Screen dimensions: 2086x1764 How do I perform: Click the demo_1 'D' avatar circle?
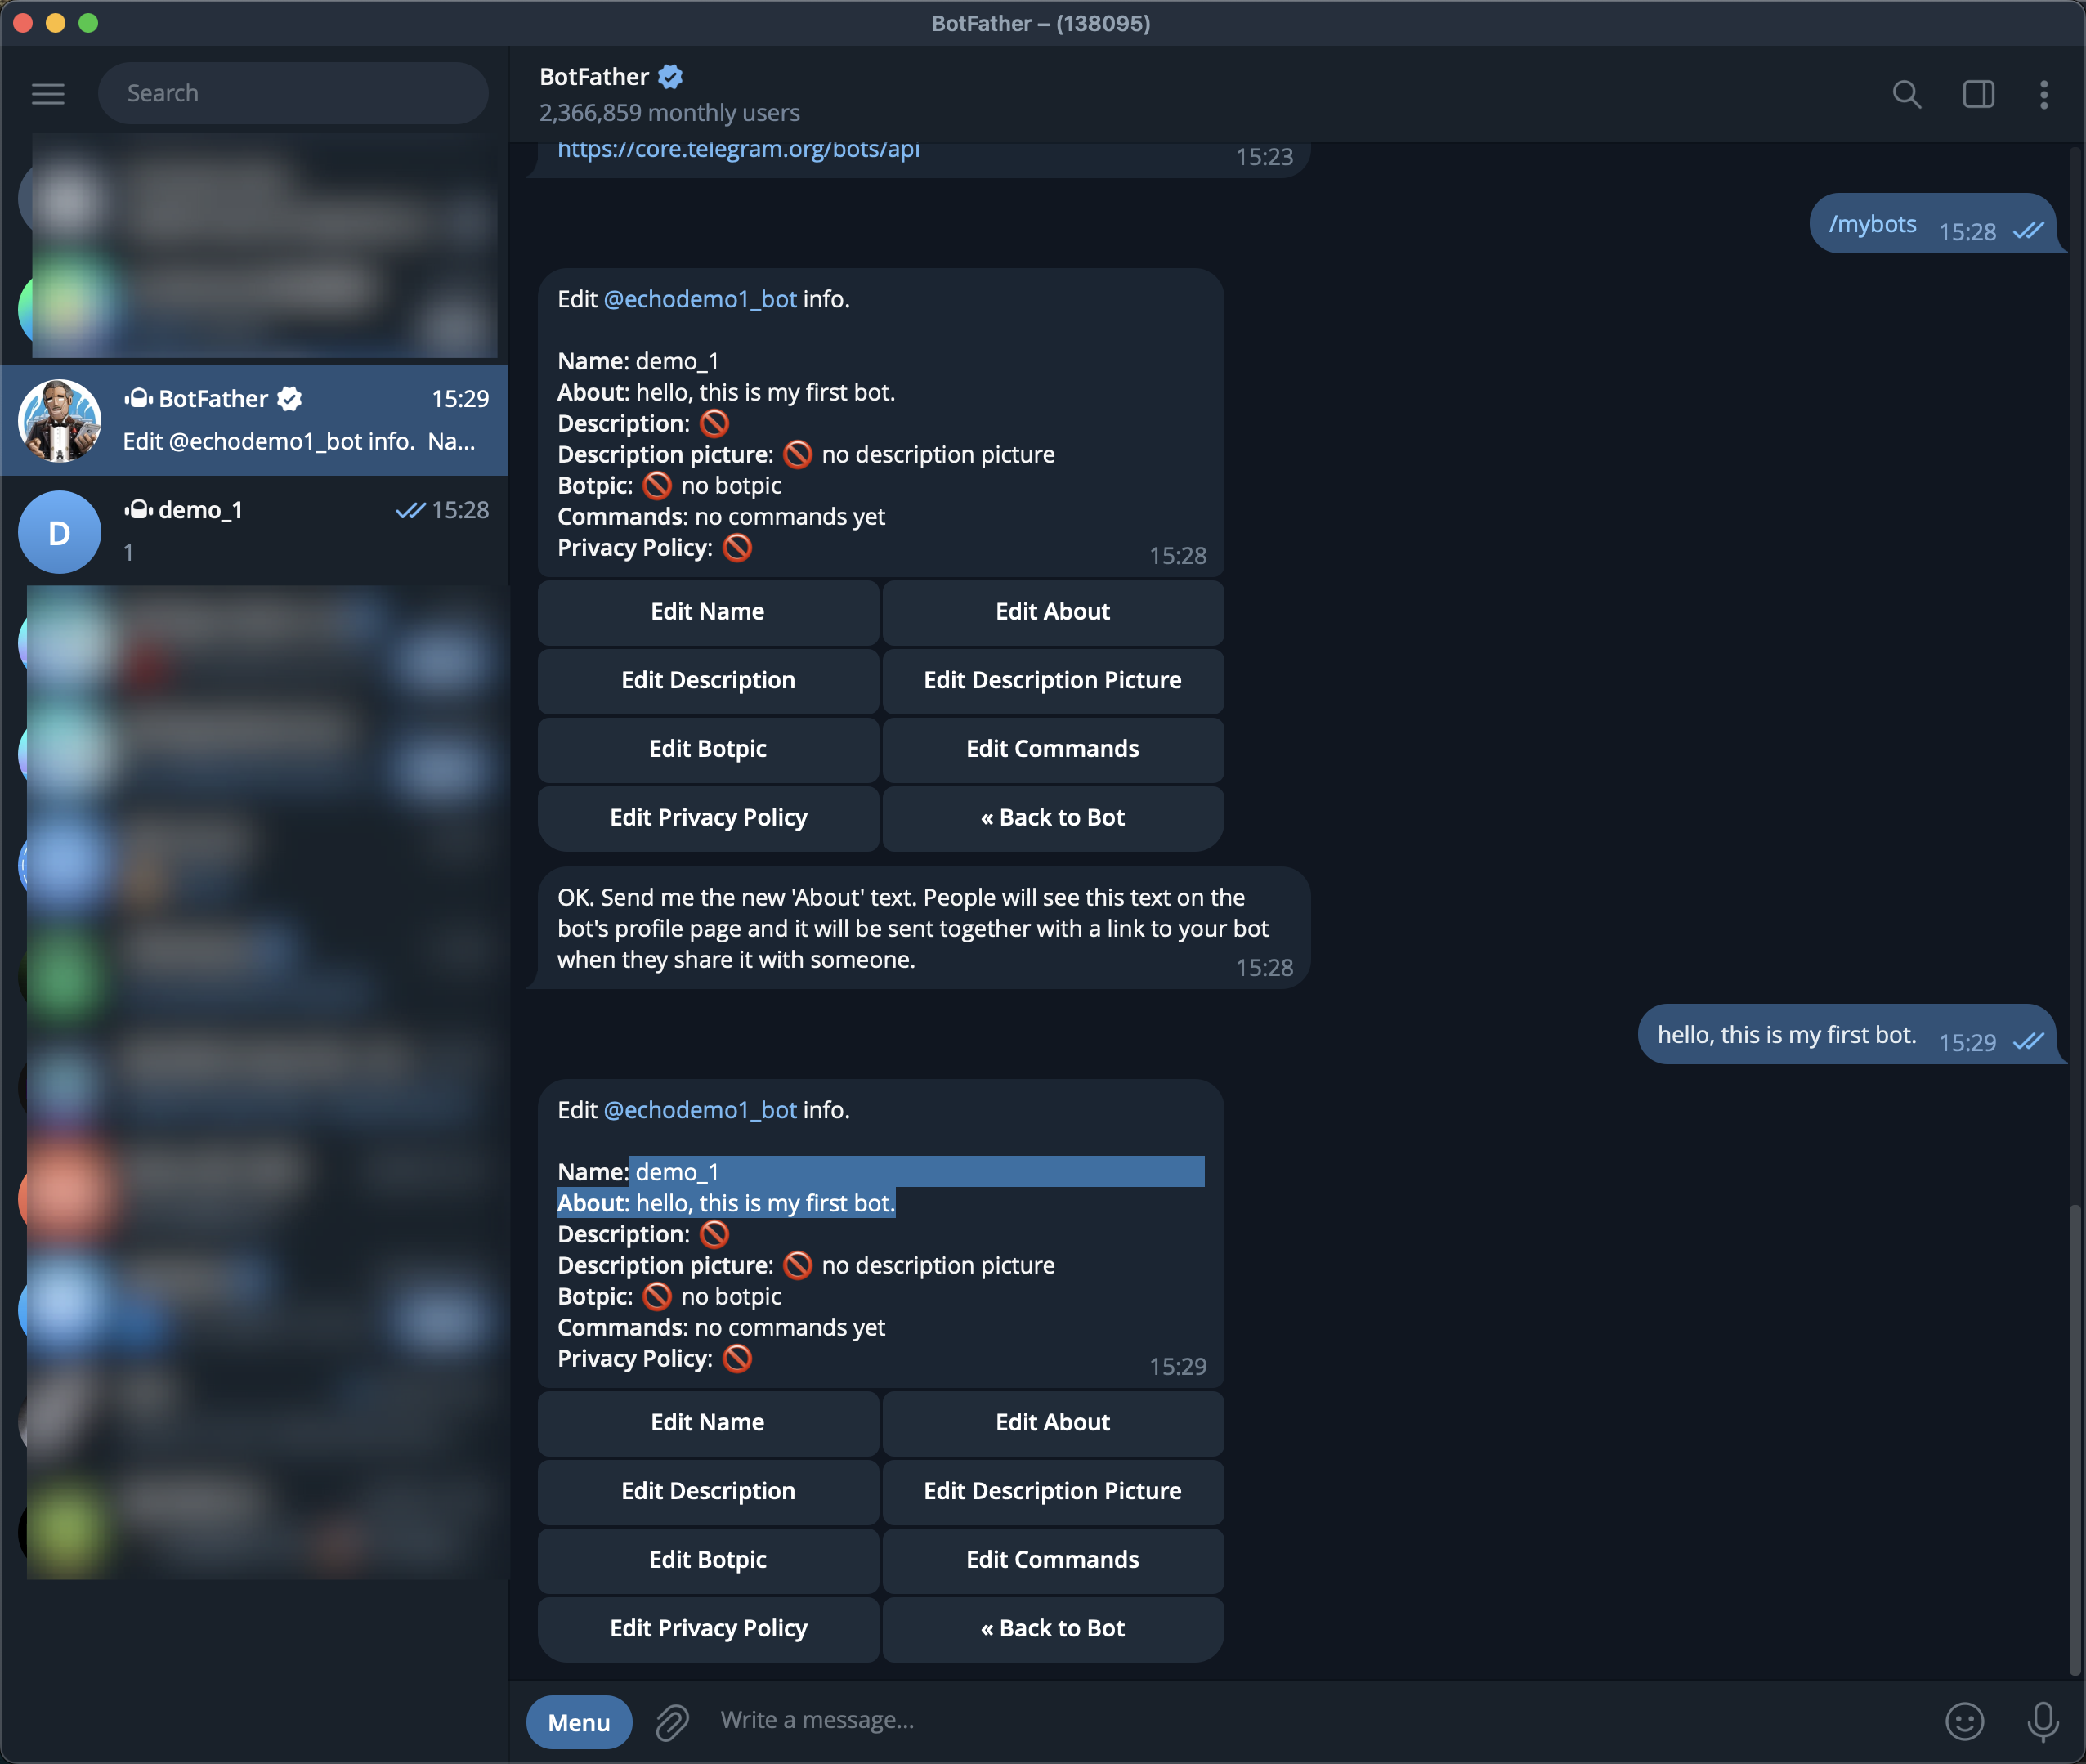(59, 532)
